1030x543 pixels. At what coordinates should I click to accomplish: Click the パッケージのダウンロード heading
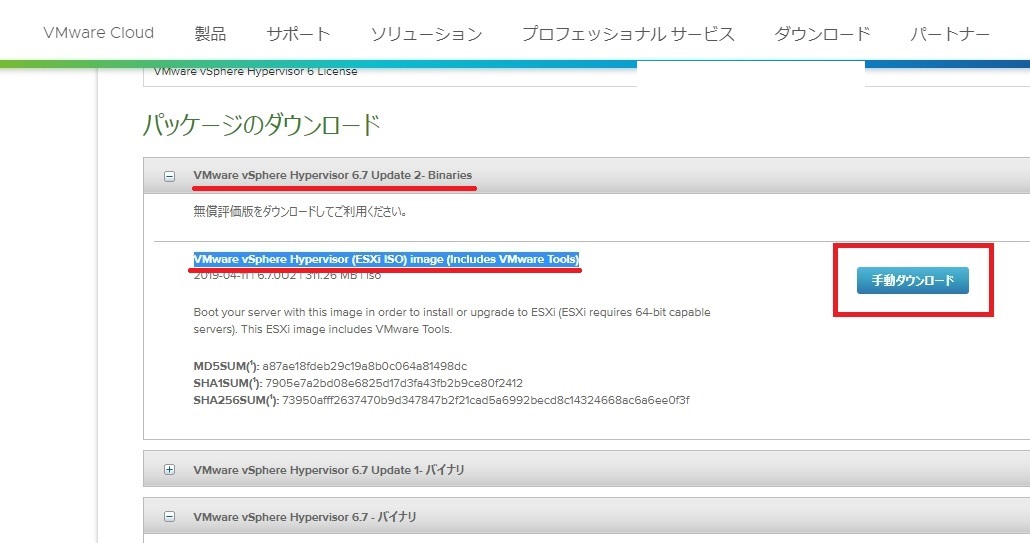click(261, 125)
